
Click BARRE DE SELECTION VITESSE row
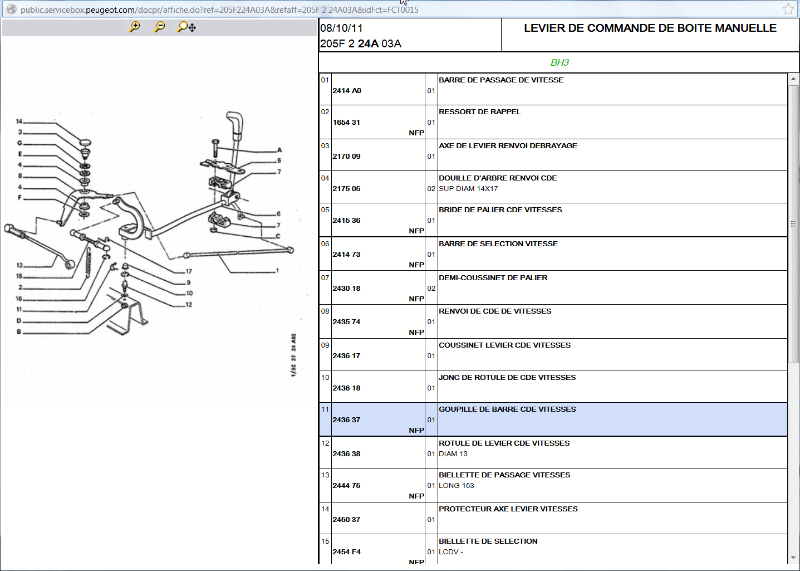[x=553, y=254]
